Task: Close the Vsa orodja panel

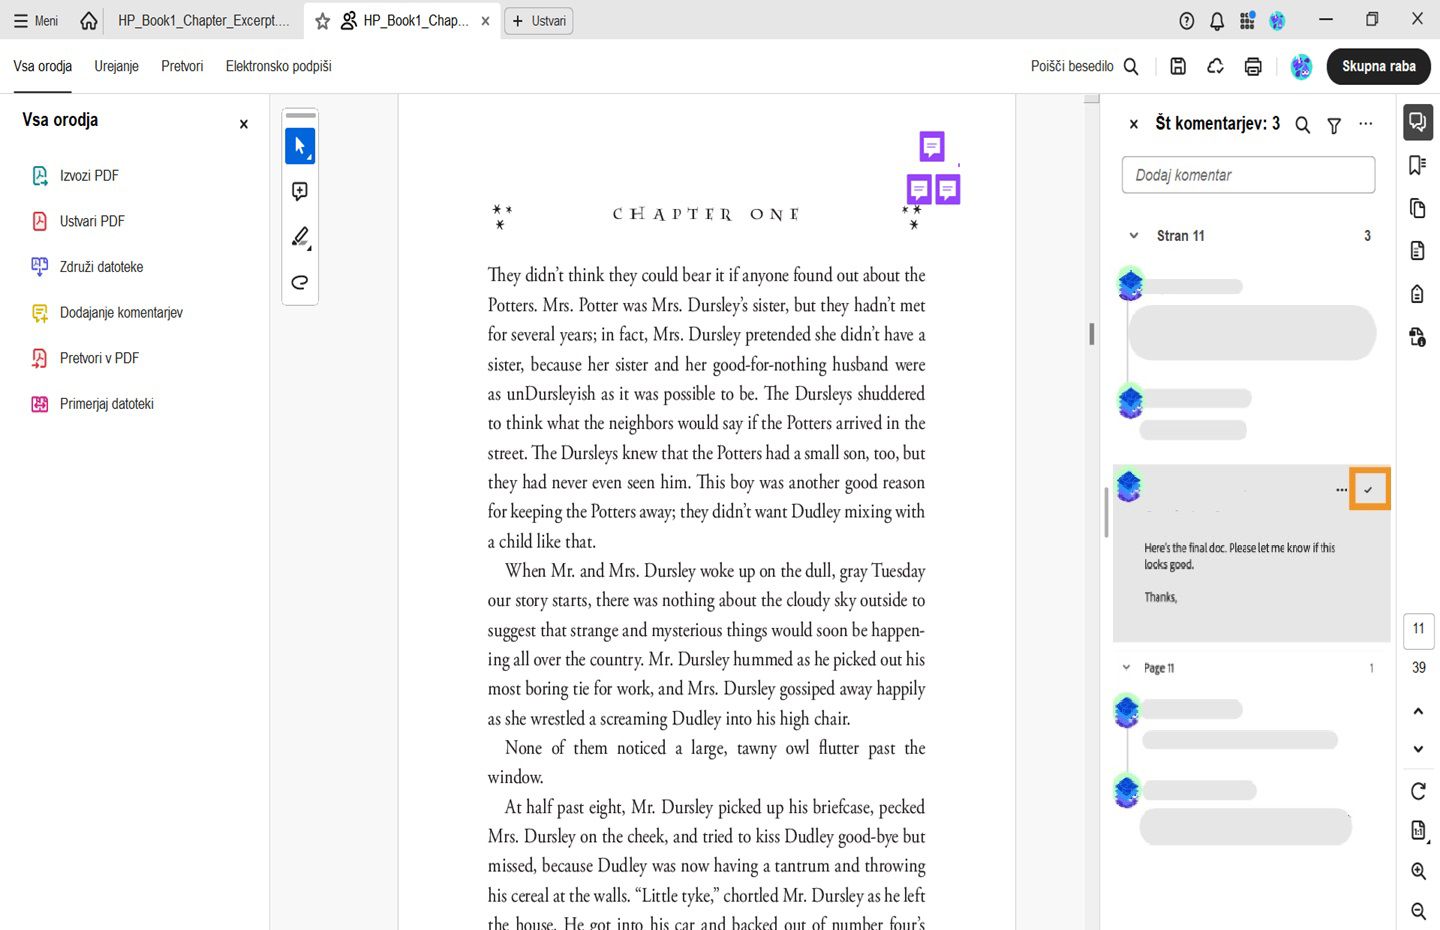Action: click(244, 124)
